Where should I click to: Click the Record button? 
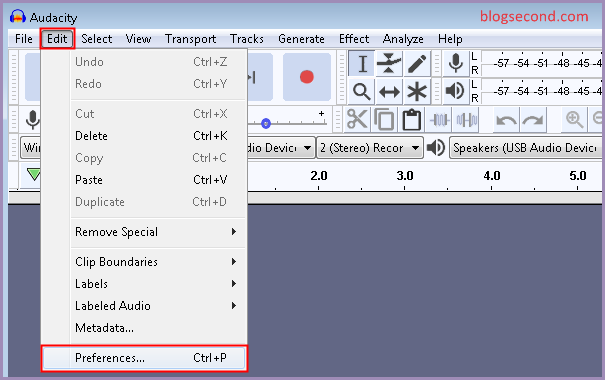click(307, 77)
